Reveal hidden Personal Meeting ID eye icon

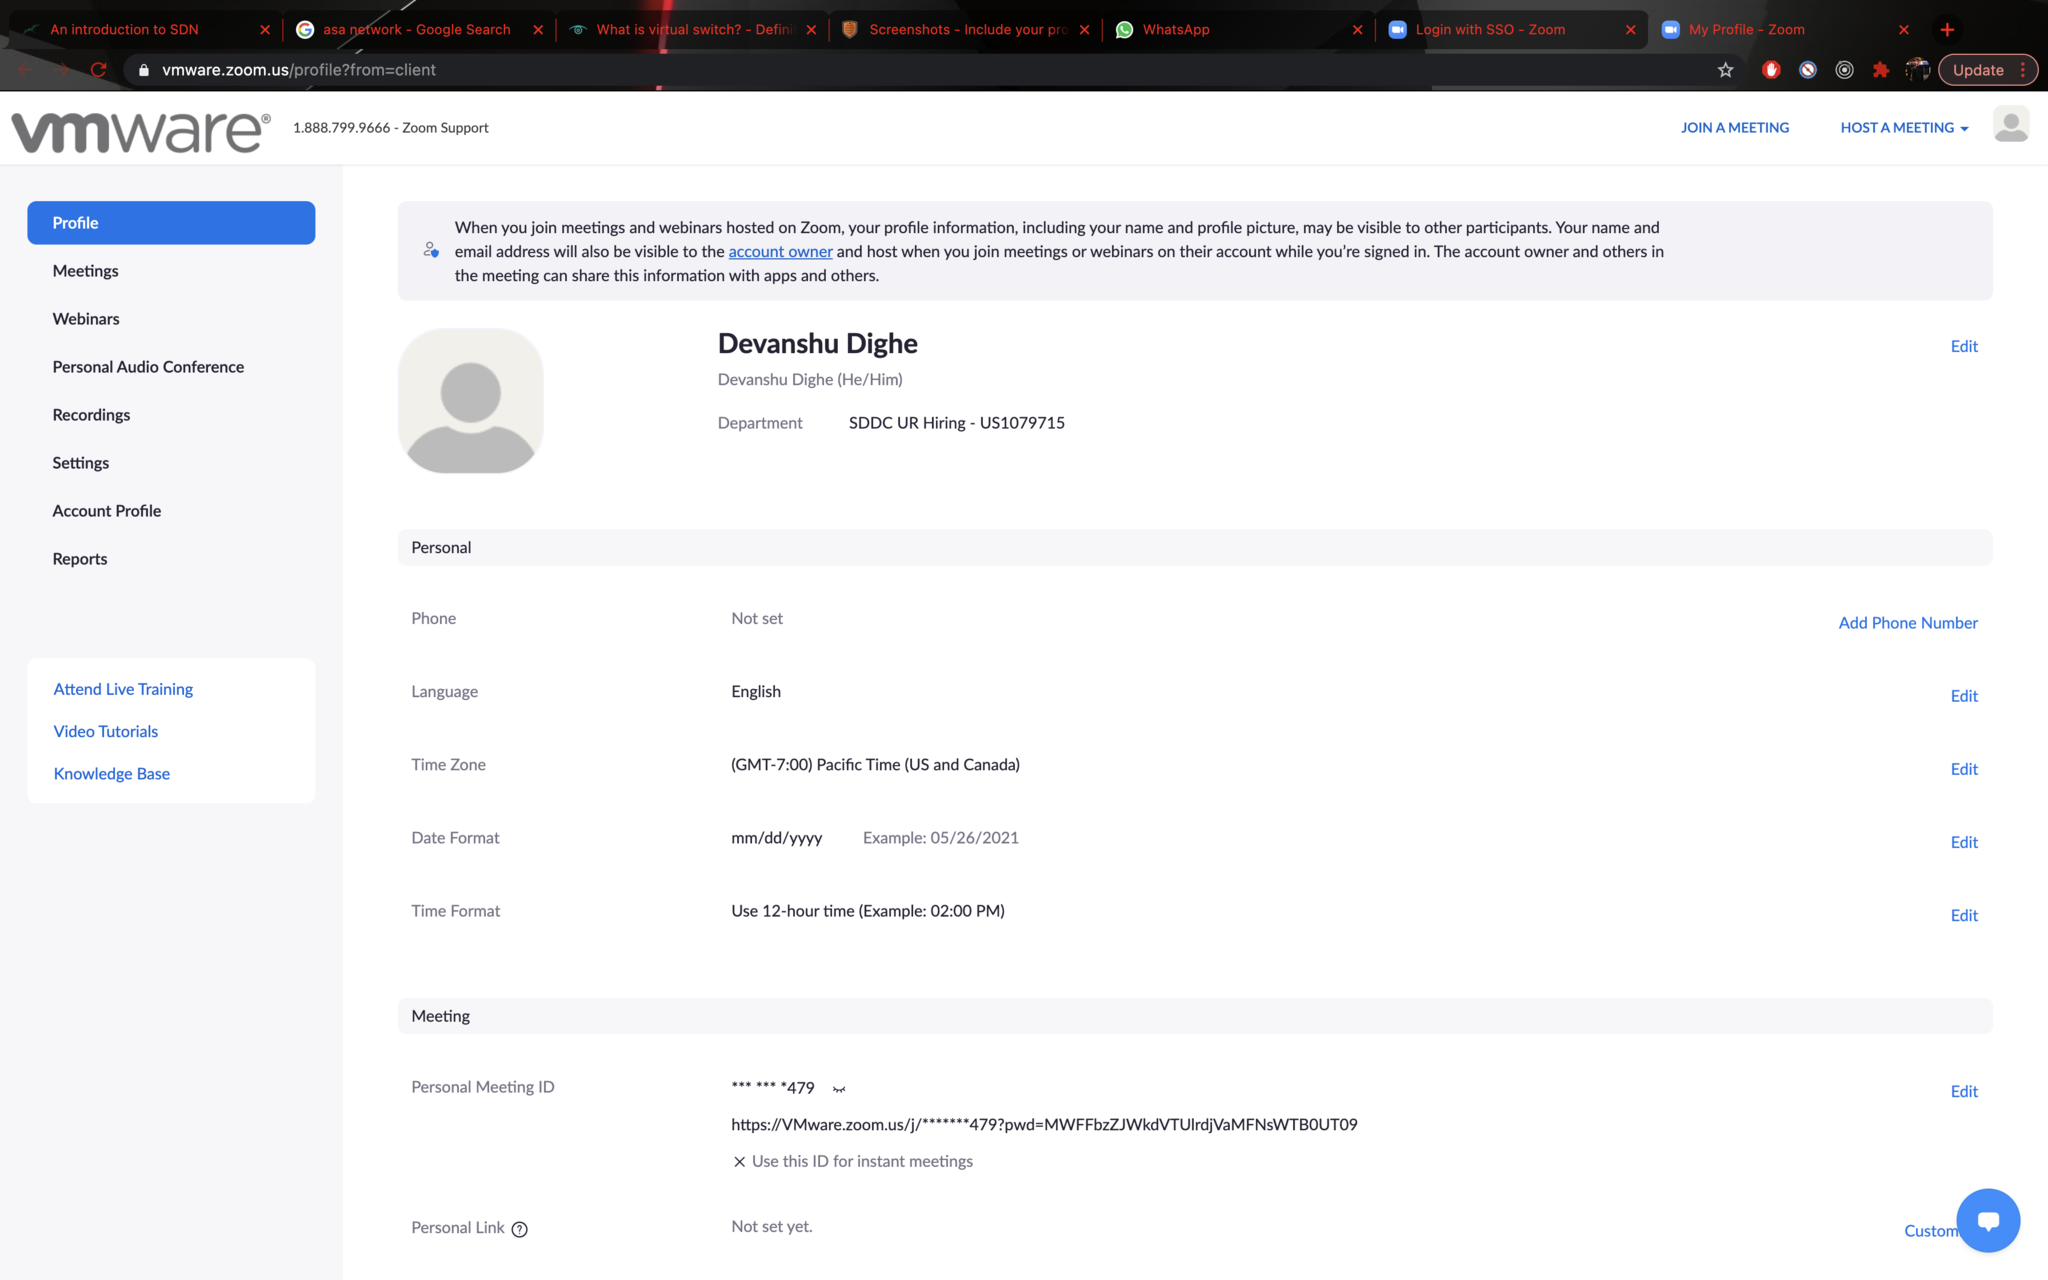(x=839, y=1089)
